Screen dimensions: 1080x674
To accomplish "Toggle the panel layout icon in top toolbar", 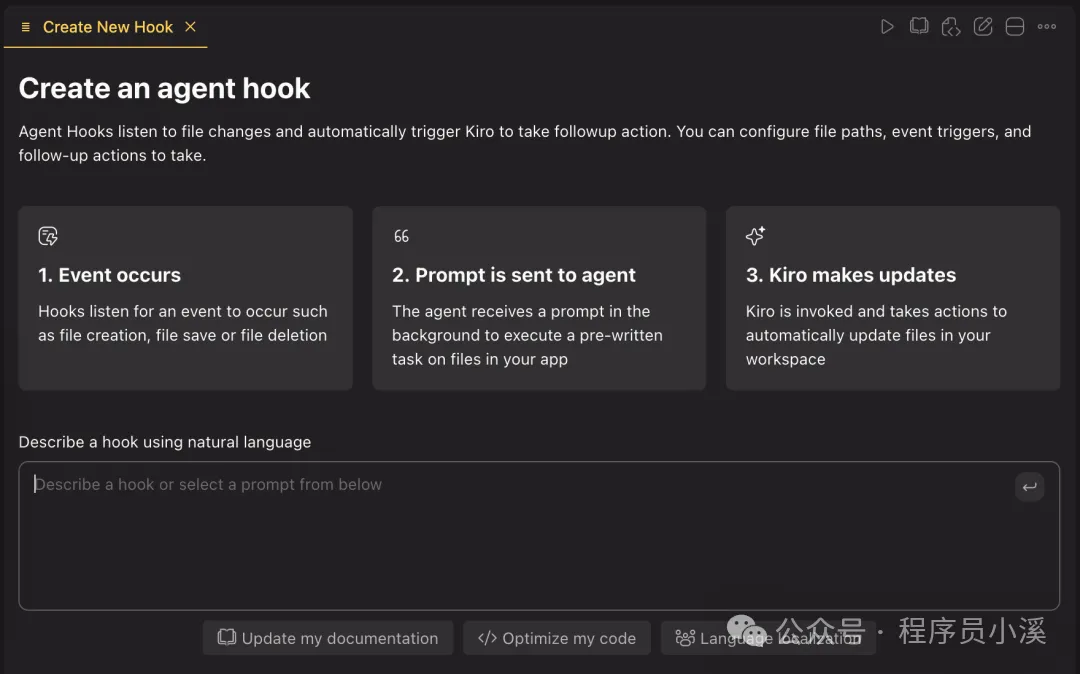I will 1015,27.
